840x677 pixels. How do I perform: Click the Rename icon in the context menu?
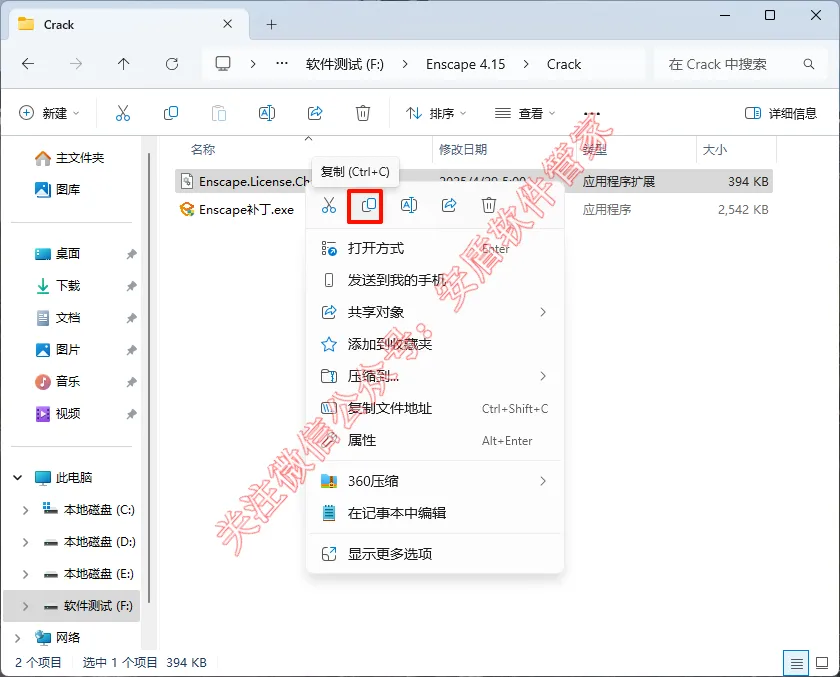(x=409, y=205)
